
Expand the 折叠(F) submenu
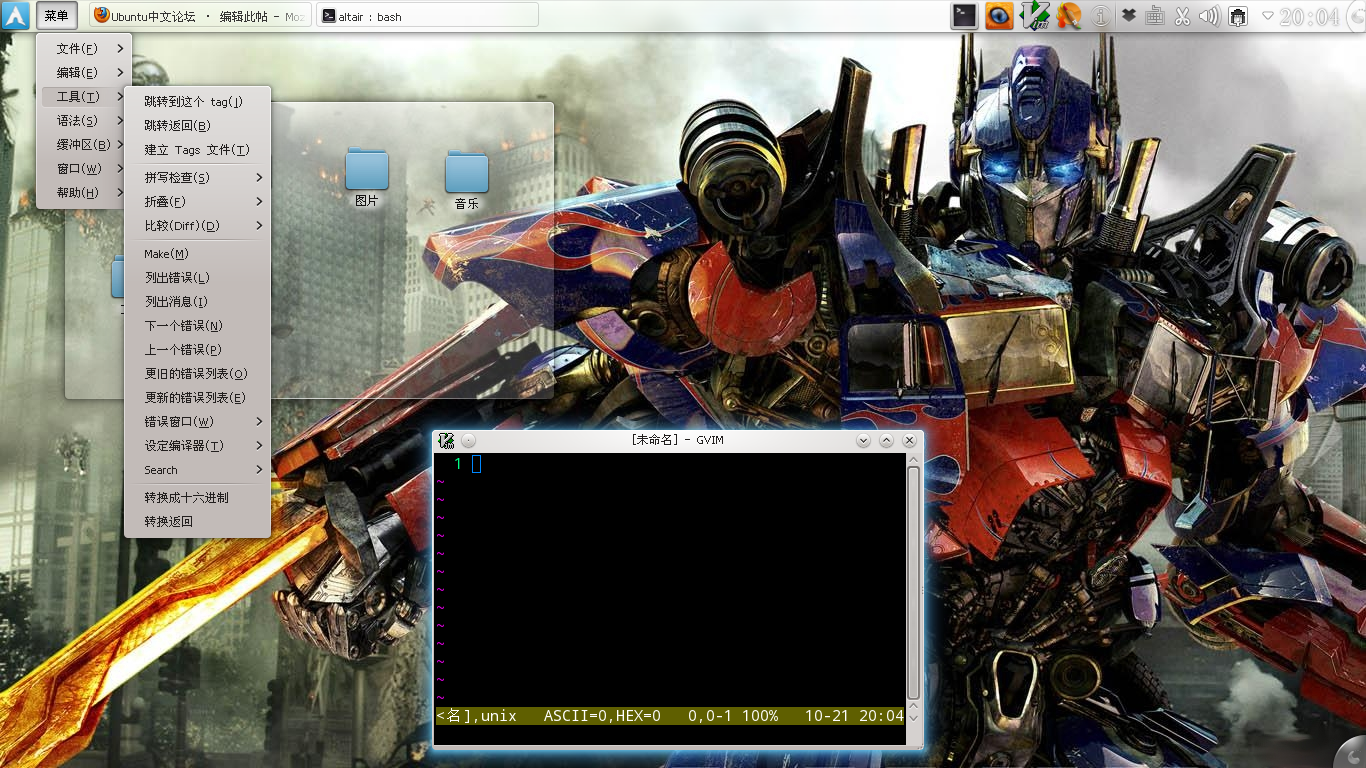(x=197, y=201)
